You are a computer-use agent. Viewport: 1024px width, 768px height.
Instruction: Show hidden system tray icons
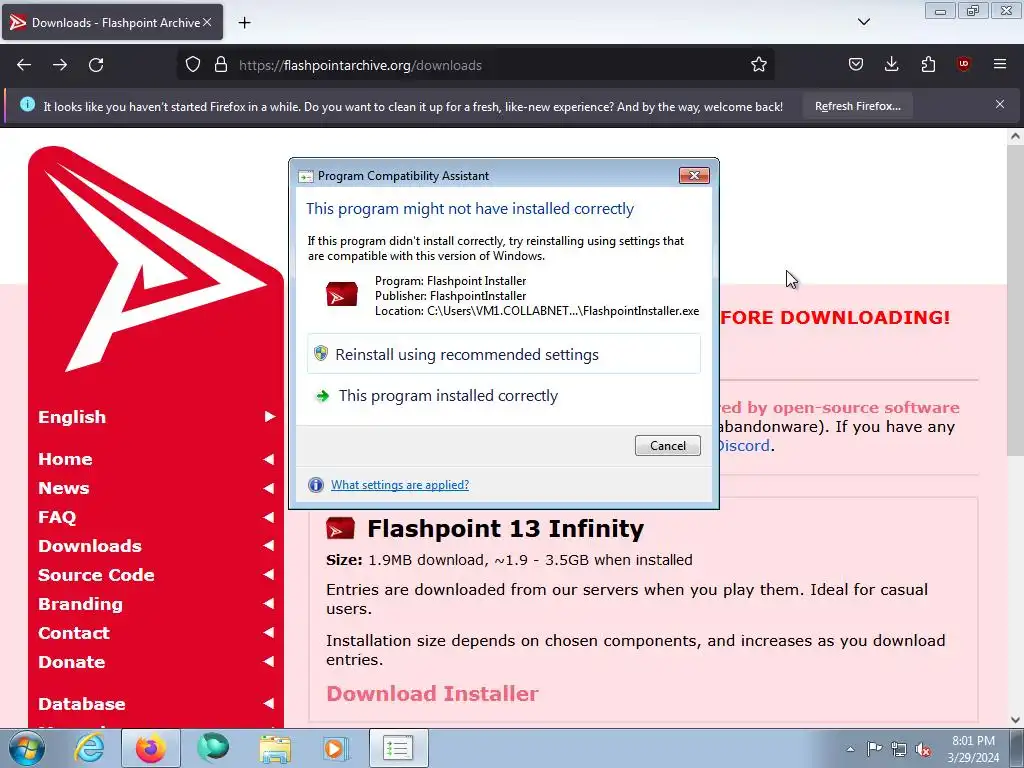tap(850, 749)
